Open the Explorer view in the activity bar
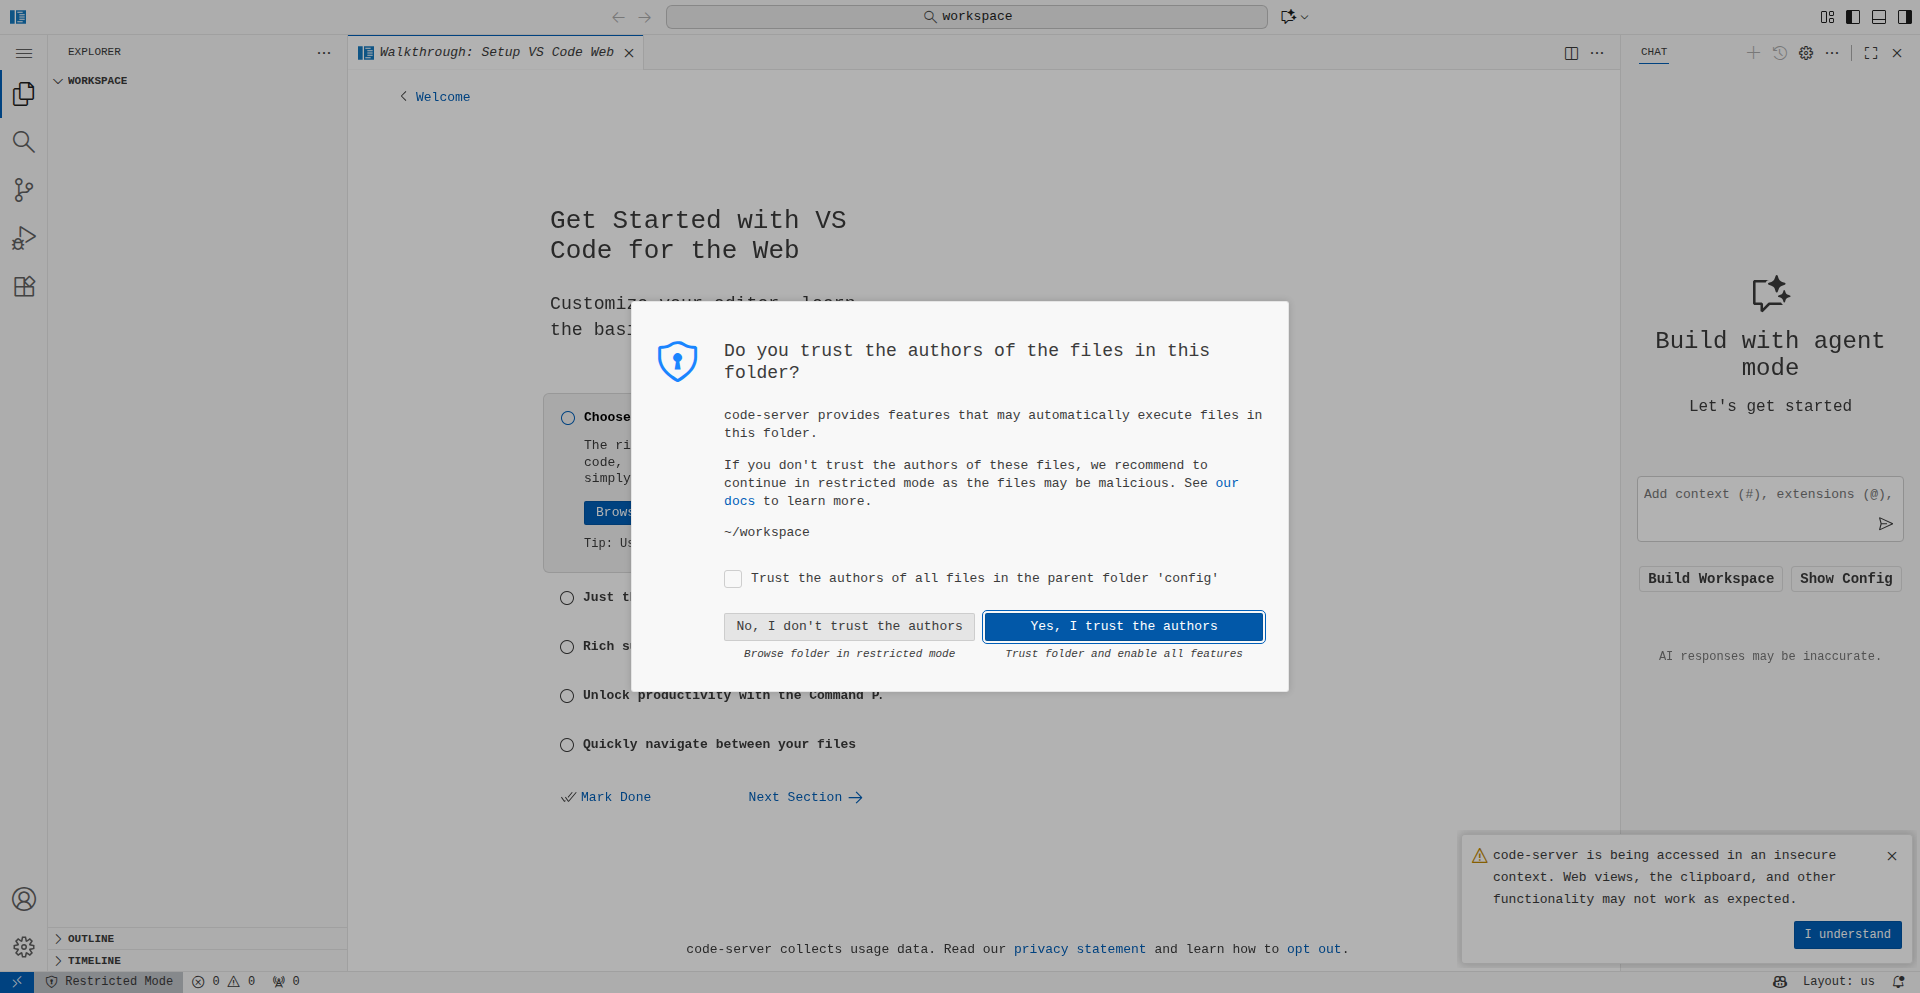This screenshot has height=993, width=1920. [24, 94]
